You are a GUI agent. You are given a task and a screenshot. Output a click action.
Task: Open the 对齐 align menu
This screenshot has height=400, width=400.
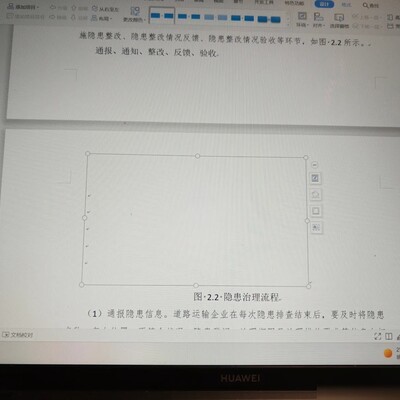point(319,20)
